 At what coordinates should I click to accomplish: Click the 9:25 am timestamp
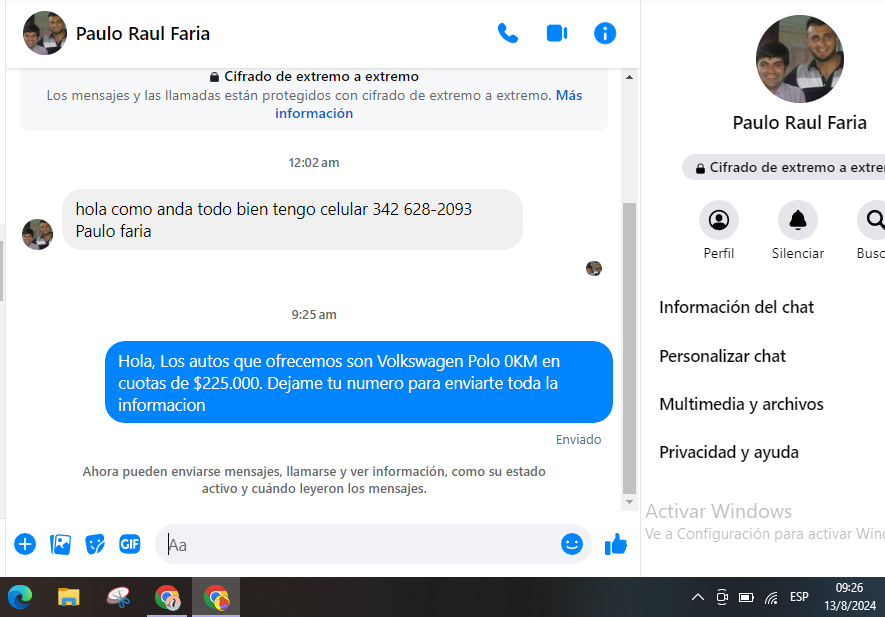pyautogui.click(x=314, y=314)
